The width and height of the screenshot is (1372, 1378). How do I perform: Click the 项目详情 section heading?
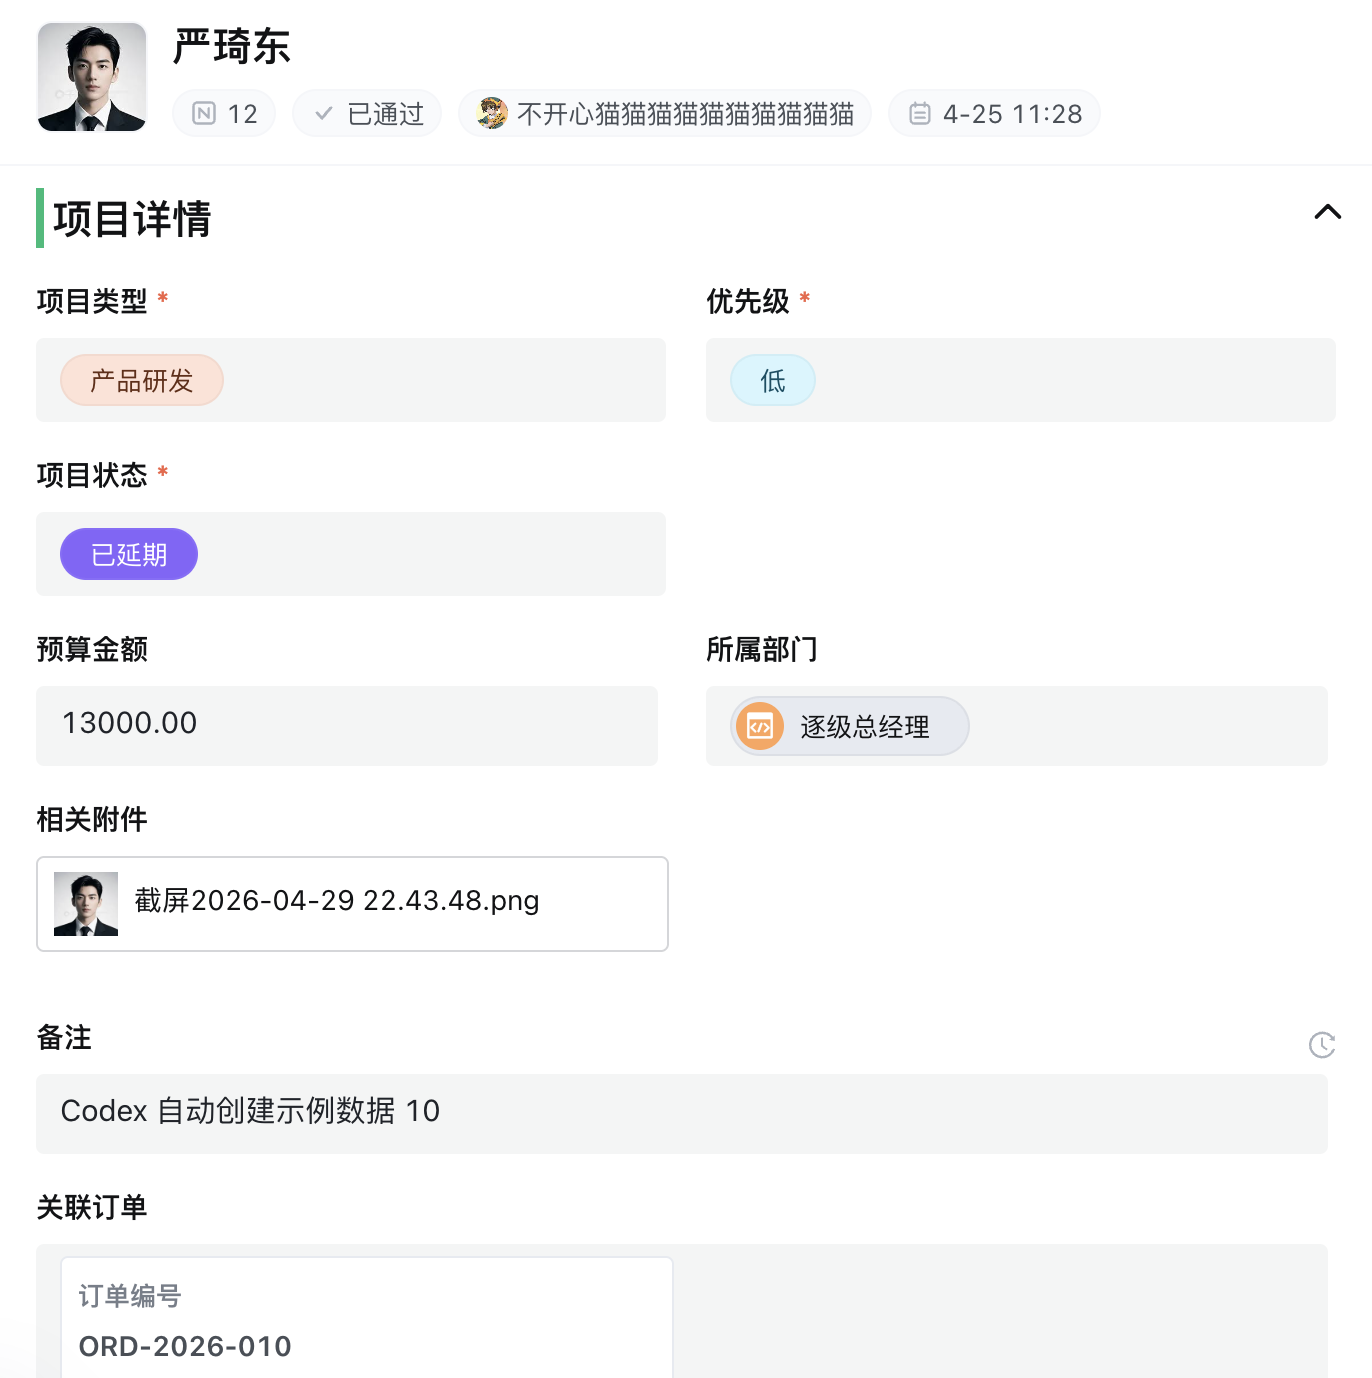click(132, 219)
